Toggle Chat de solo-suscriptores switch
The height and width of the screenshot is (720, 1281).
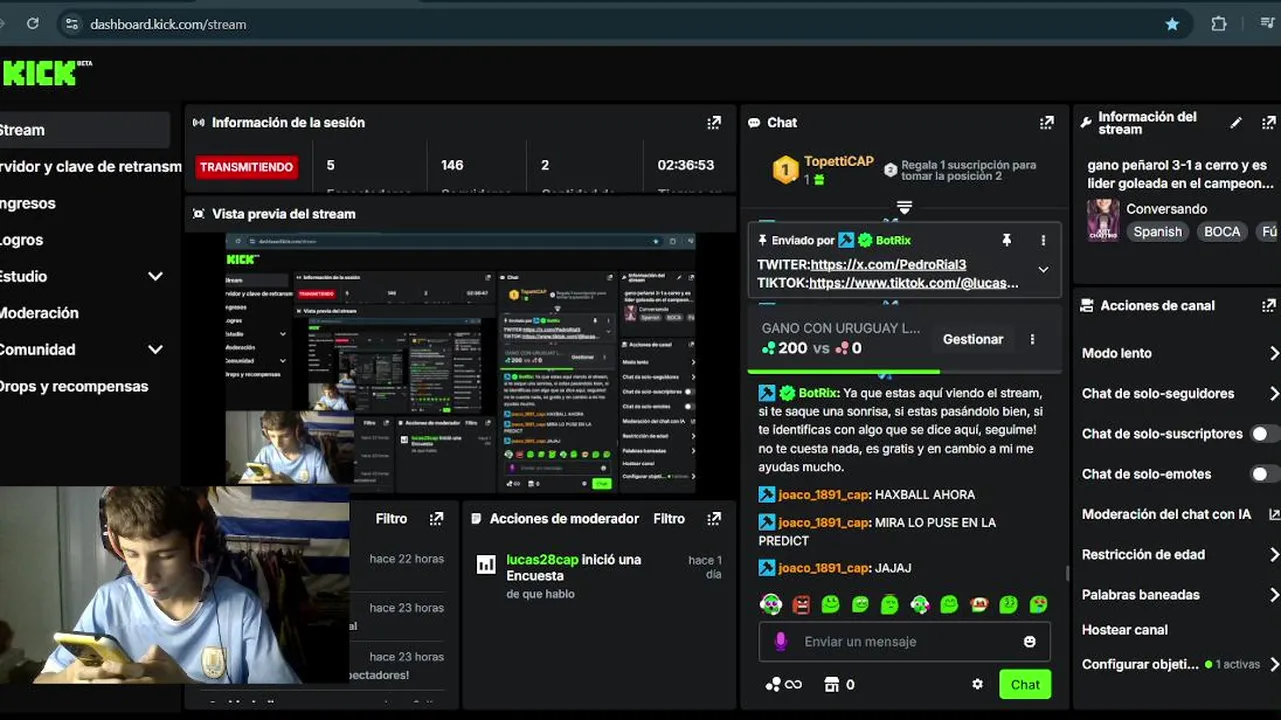1265,434
